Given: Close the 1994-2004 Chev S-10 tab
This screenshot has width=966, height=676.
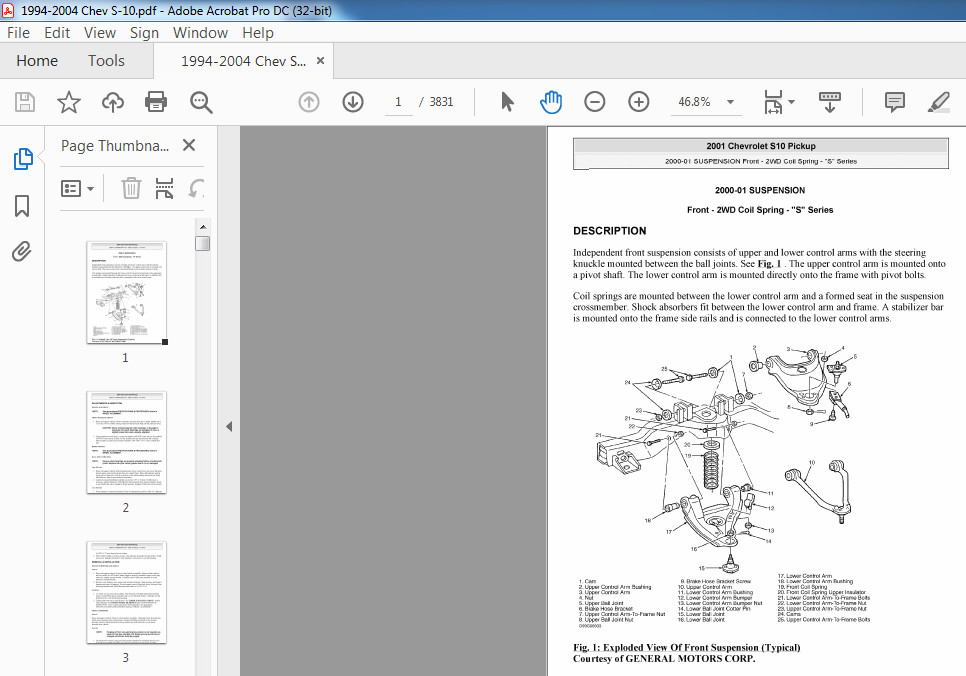Looking at the screenshot, I should tap(320, 60).
